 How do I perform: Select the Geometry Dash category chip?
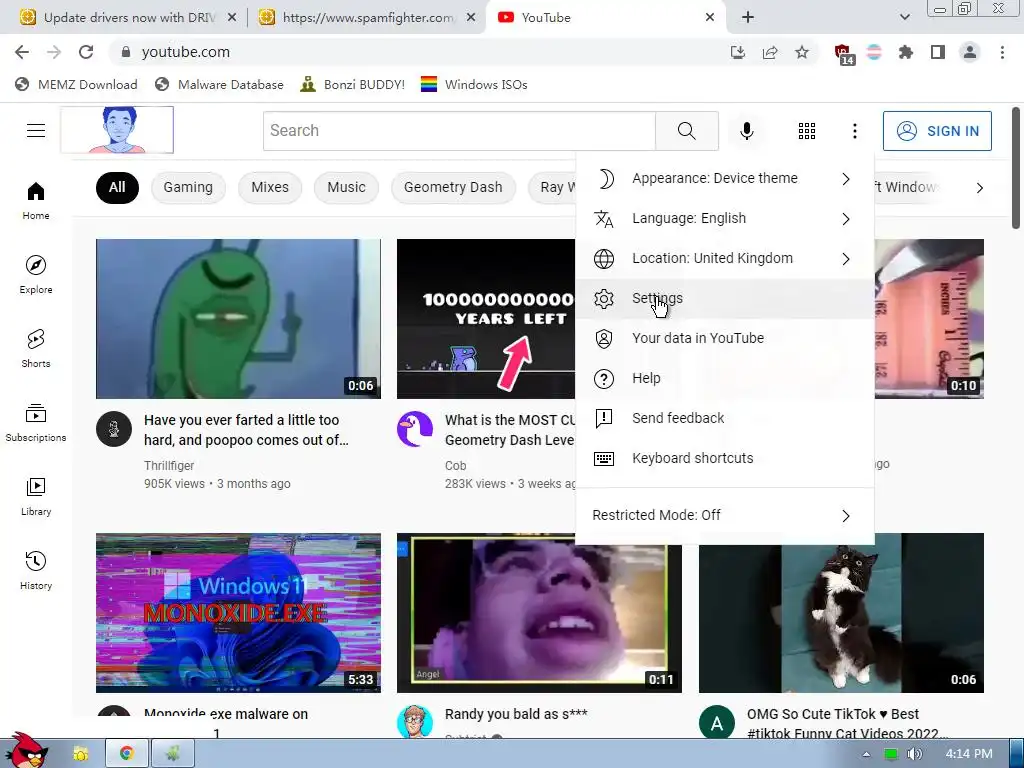coord(453,187)
